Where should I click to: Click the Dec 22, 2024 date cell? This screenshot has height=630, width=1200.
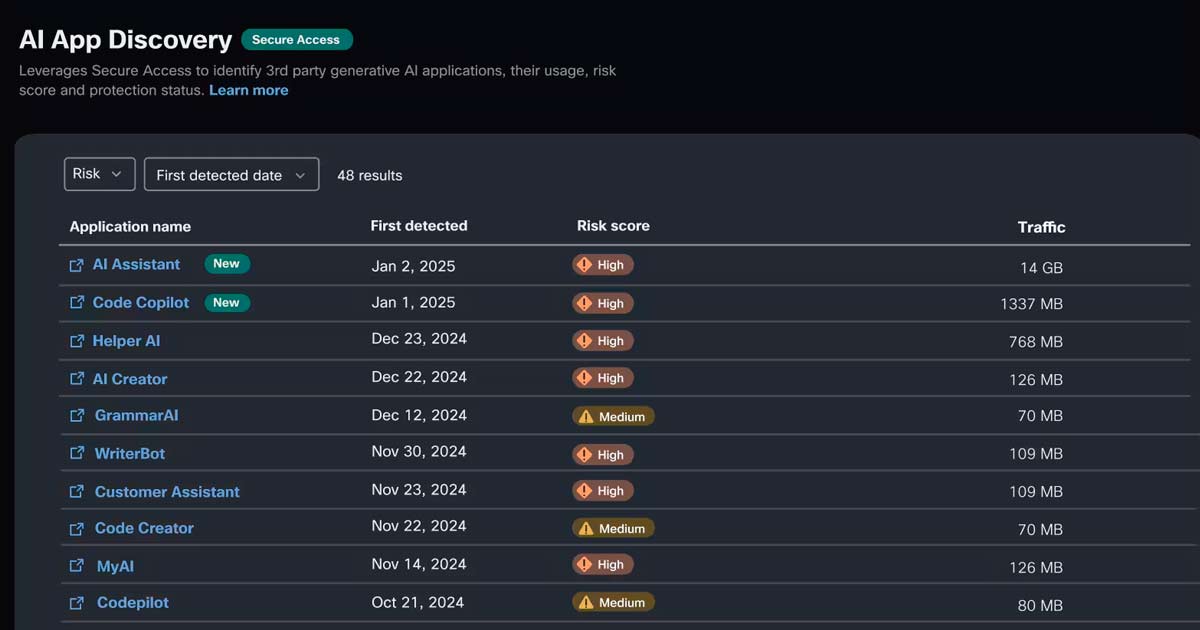(x=419, y=377)
